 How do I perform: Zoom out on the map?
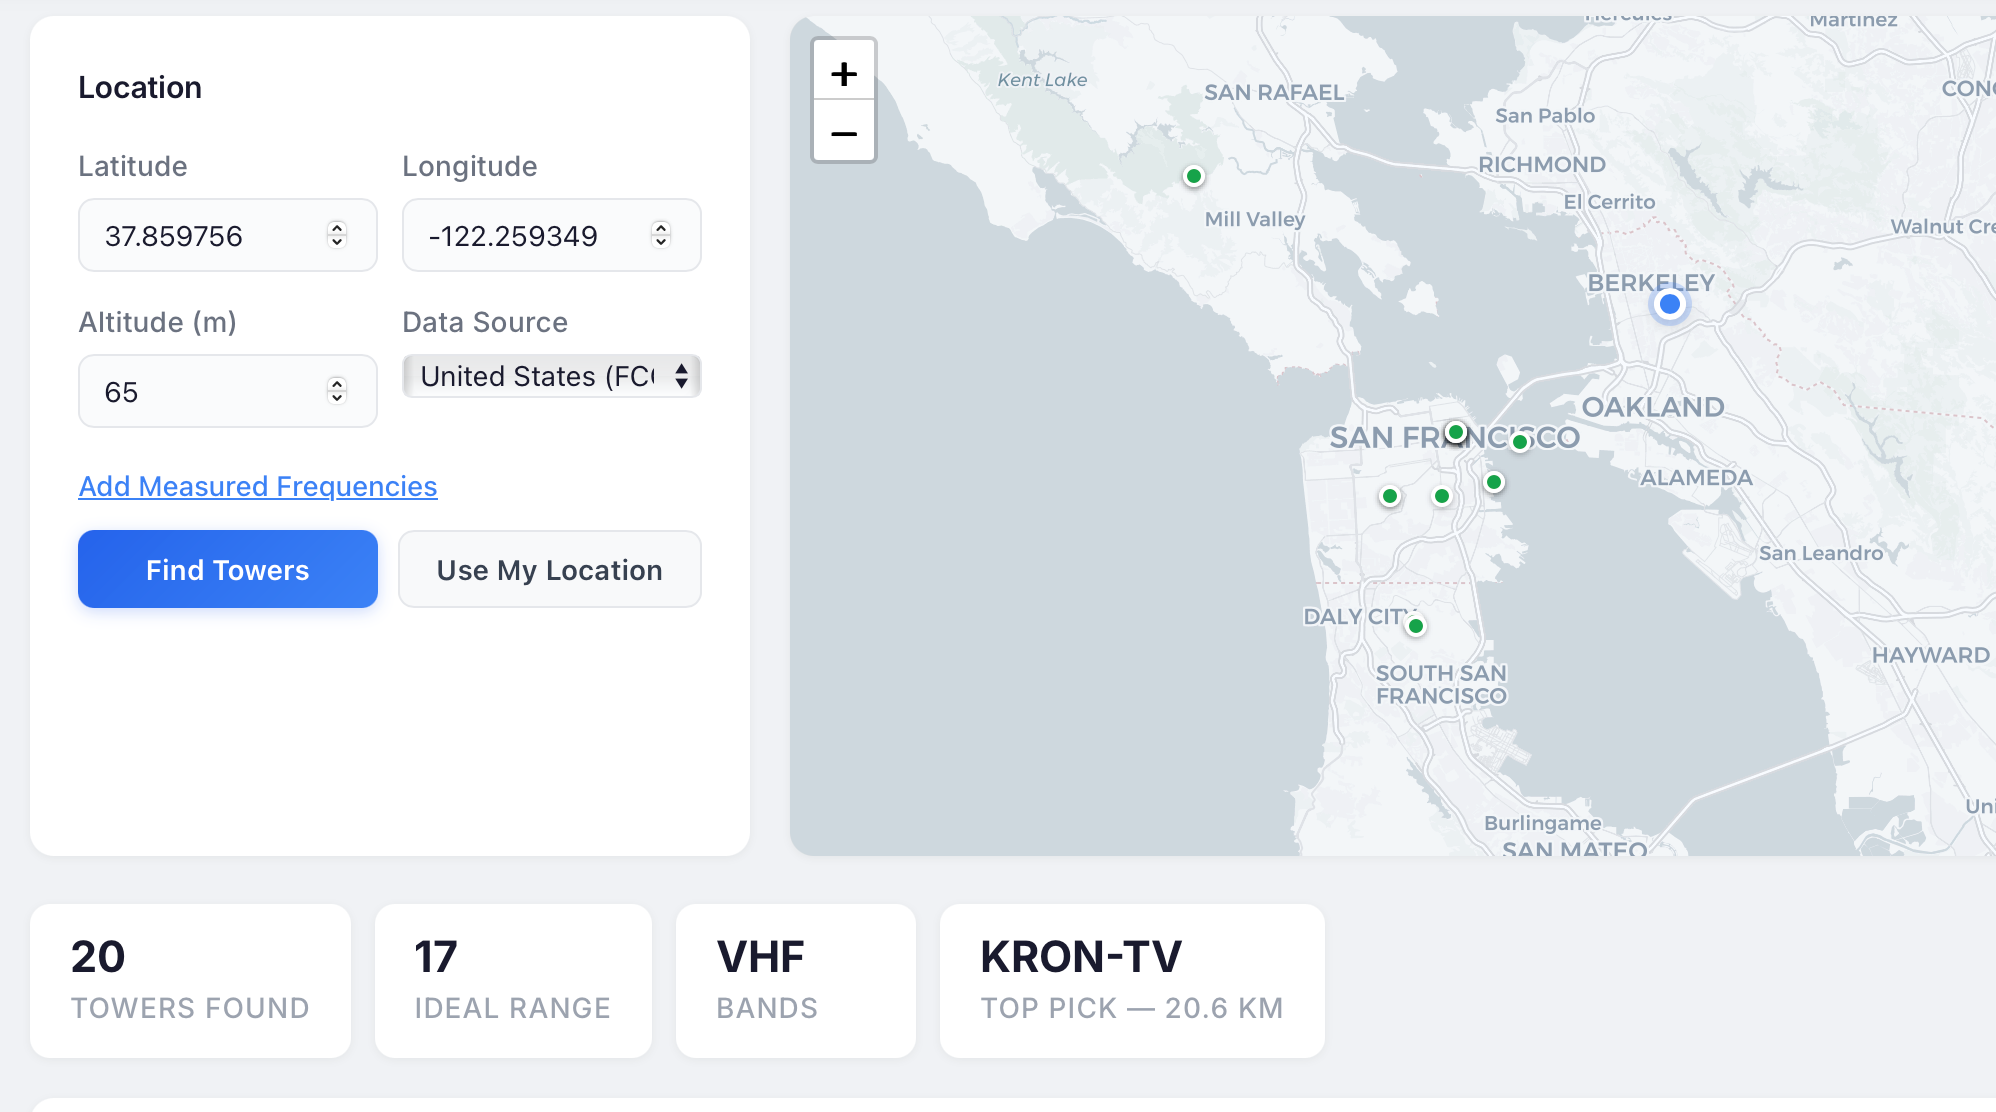coord(844,133)
